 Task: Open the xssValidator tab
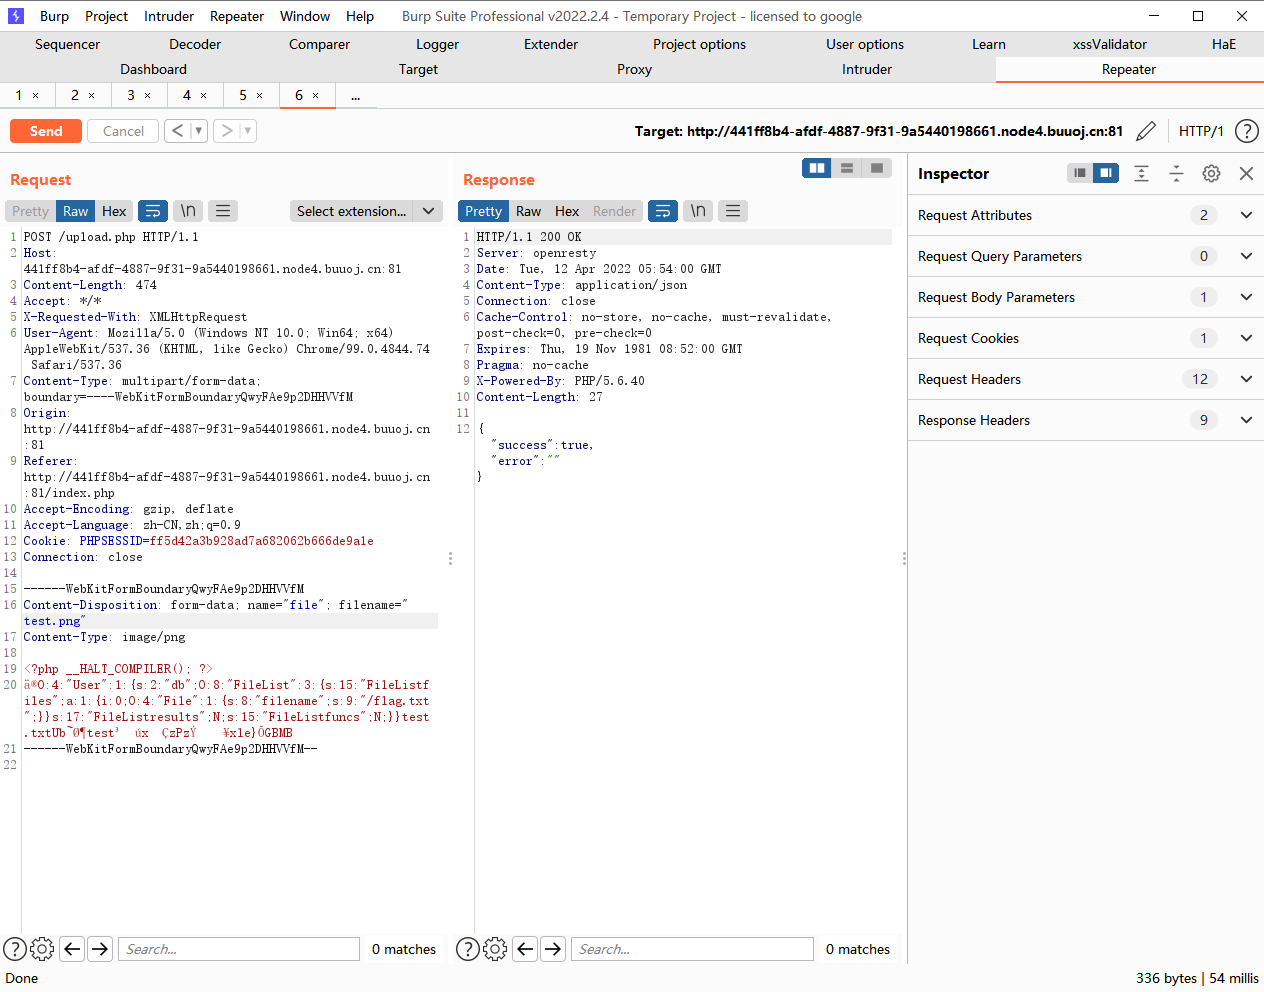coord(1110,44)
